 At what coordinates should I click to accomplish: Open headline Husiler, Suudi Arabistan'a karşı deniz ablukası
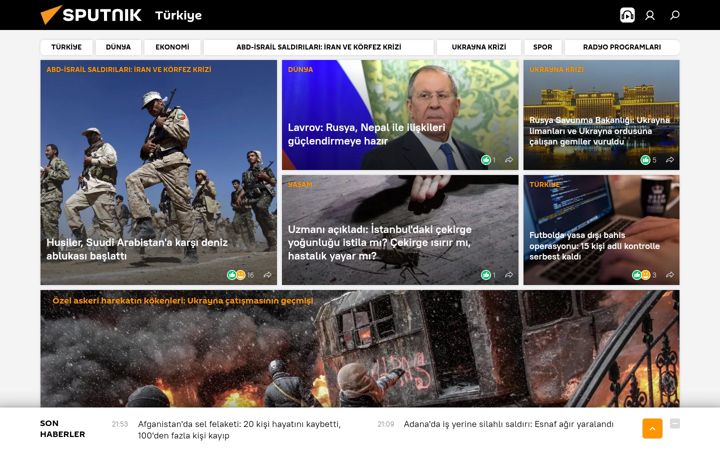tap(137, 249)
